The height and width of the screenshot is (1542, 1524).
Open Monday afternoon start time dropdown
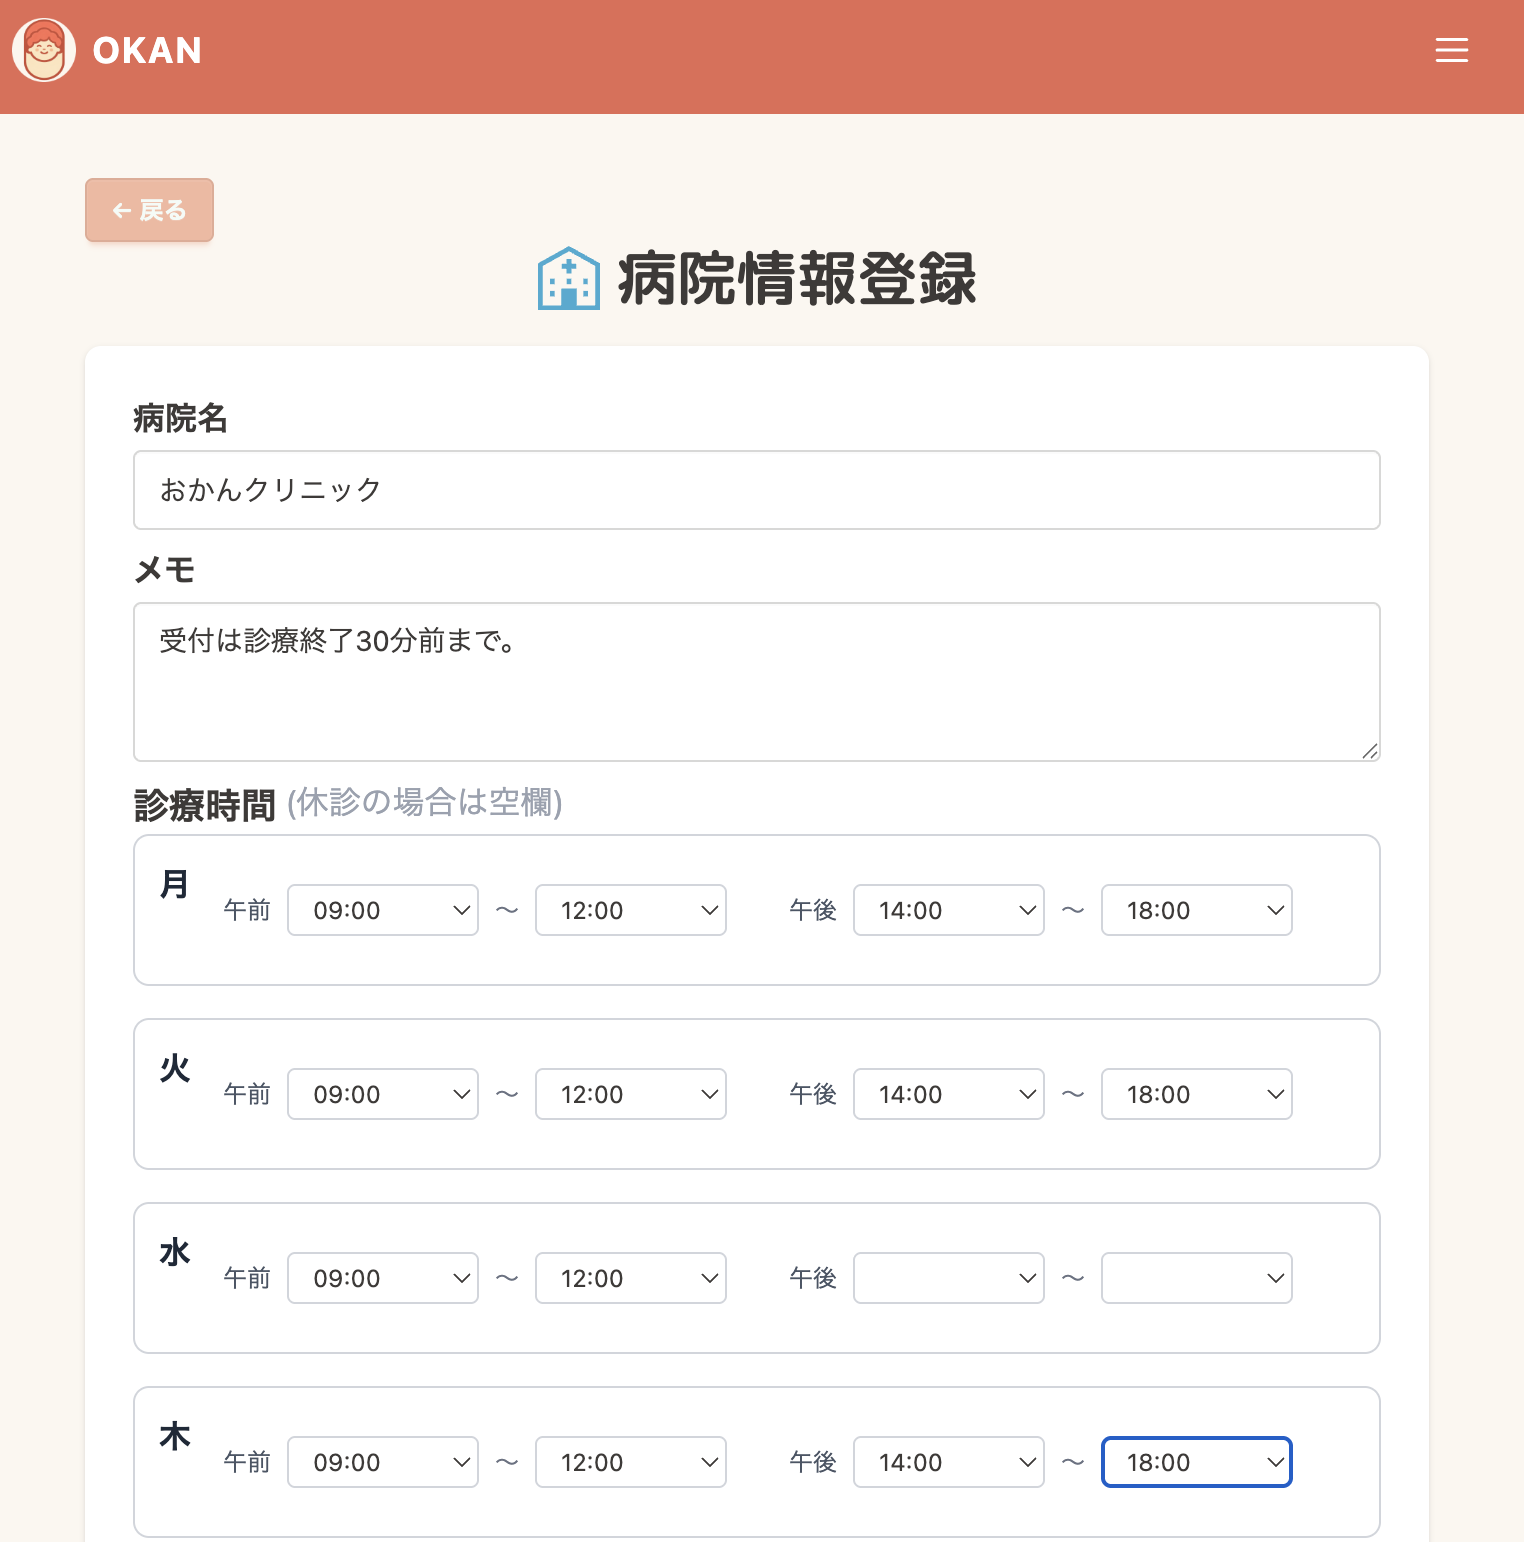(947, 910)
